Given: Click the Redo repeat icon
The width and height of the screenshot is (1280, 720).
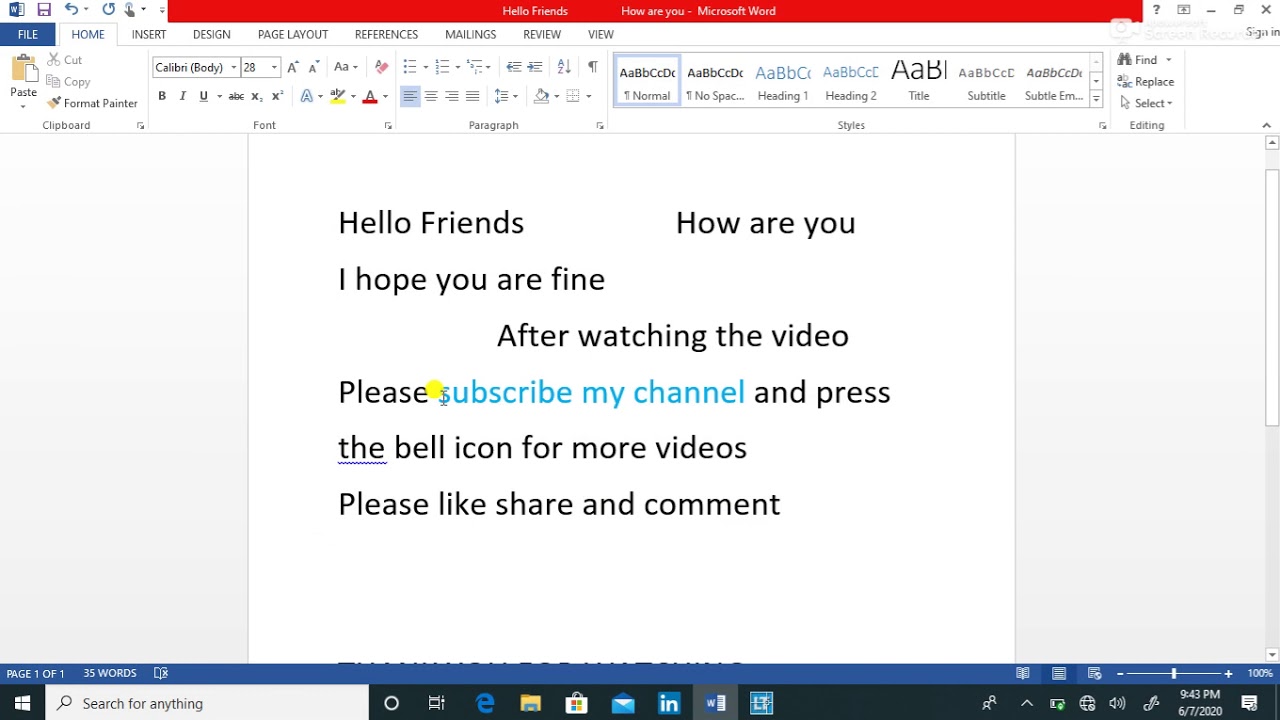Looking at the screenshot, I should (108, 10).
